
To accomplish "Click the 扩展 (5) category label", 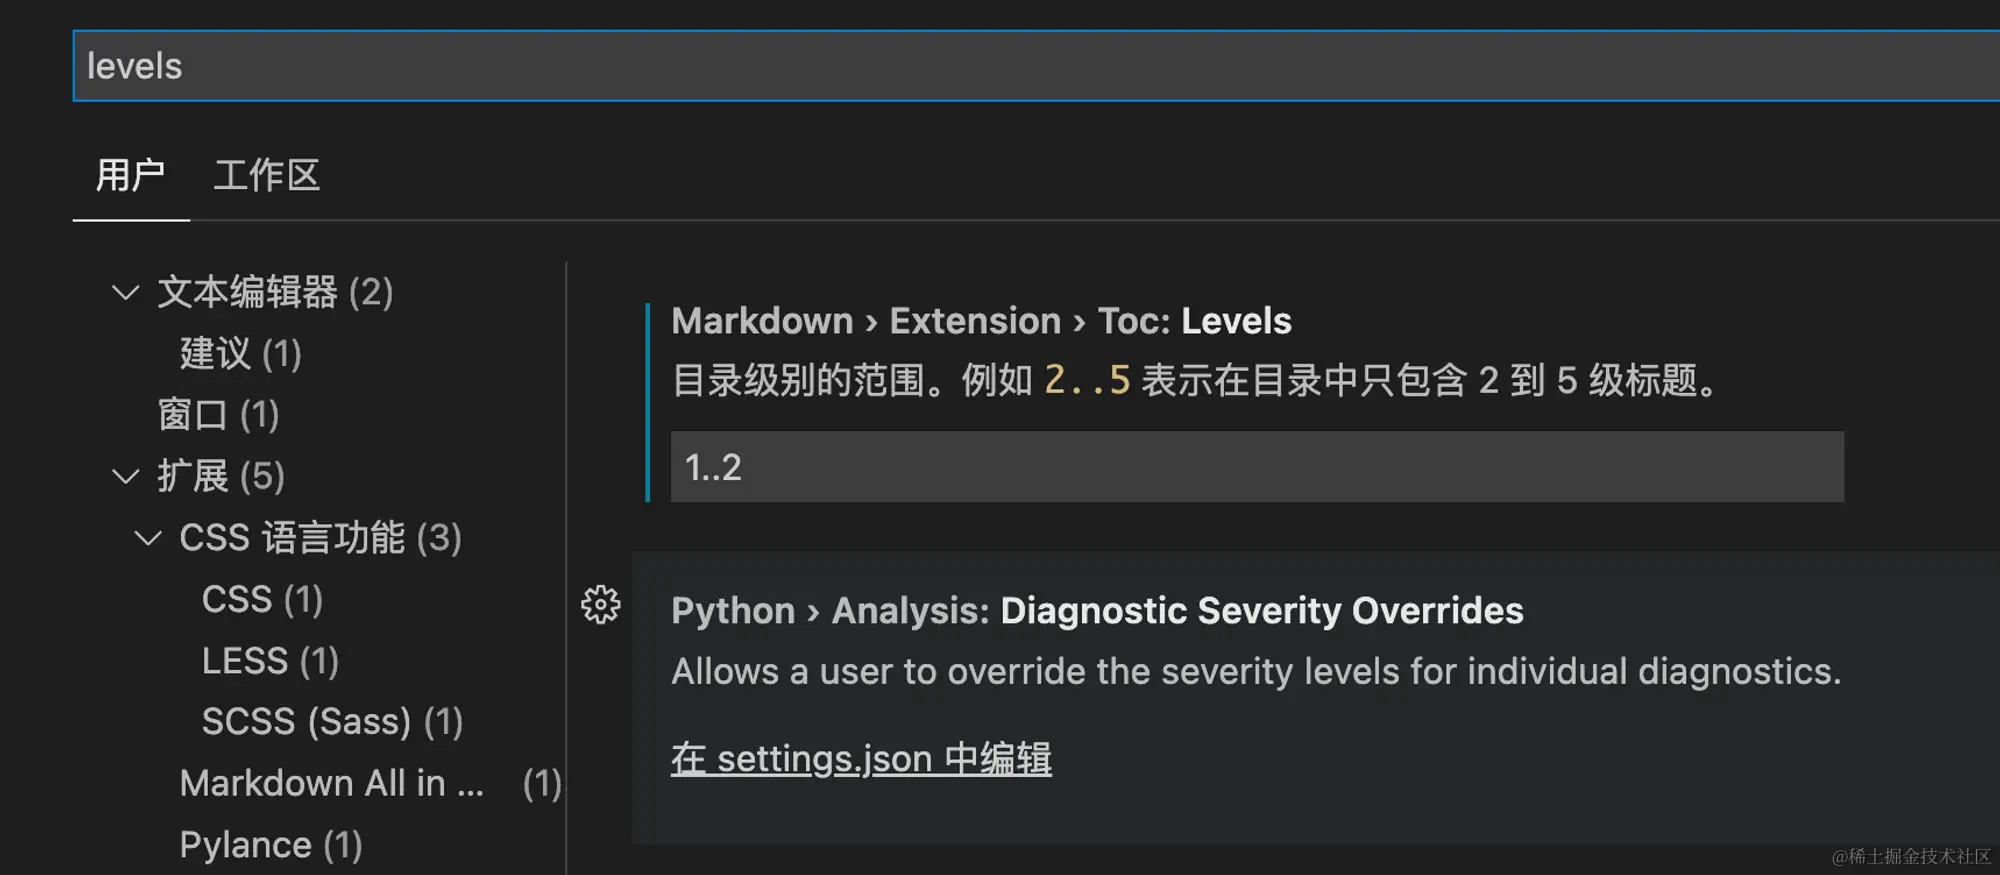I will [221, 477].
